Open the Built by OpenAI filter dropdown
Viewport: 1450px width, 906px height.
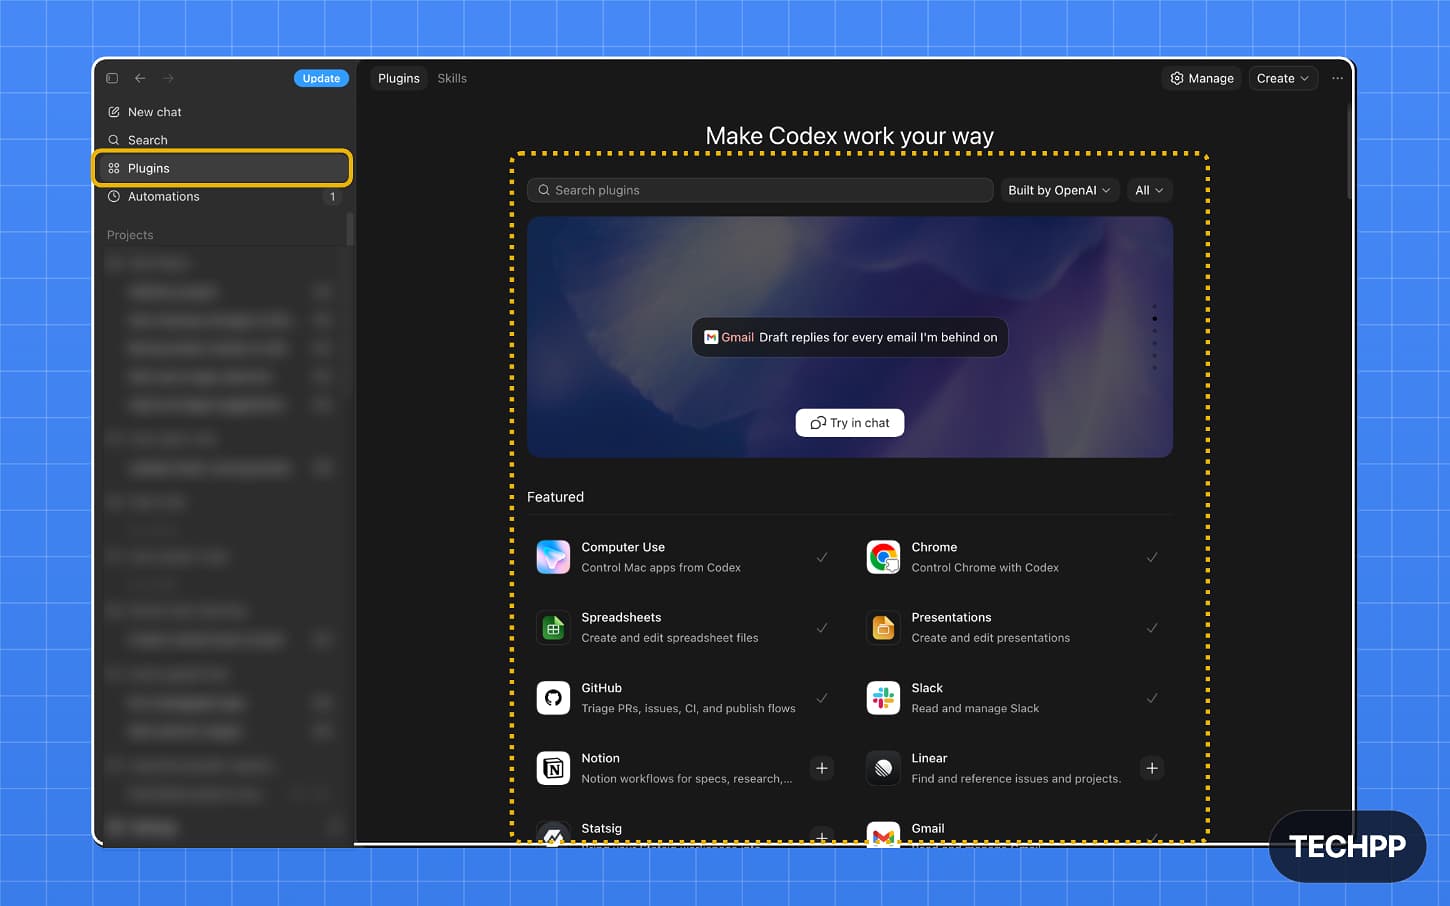pyautogui.click(x=1059, y=190)
